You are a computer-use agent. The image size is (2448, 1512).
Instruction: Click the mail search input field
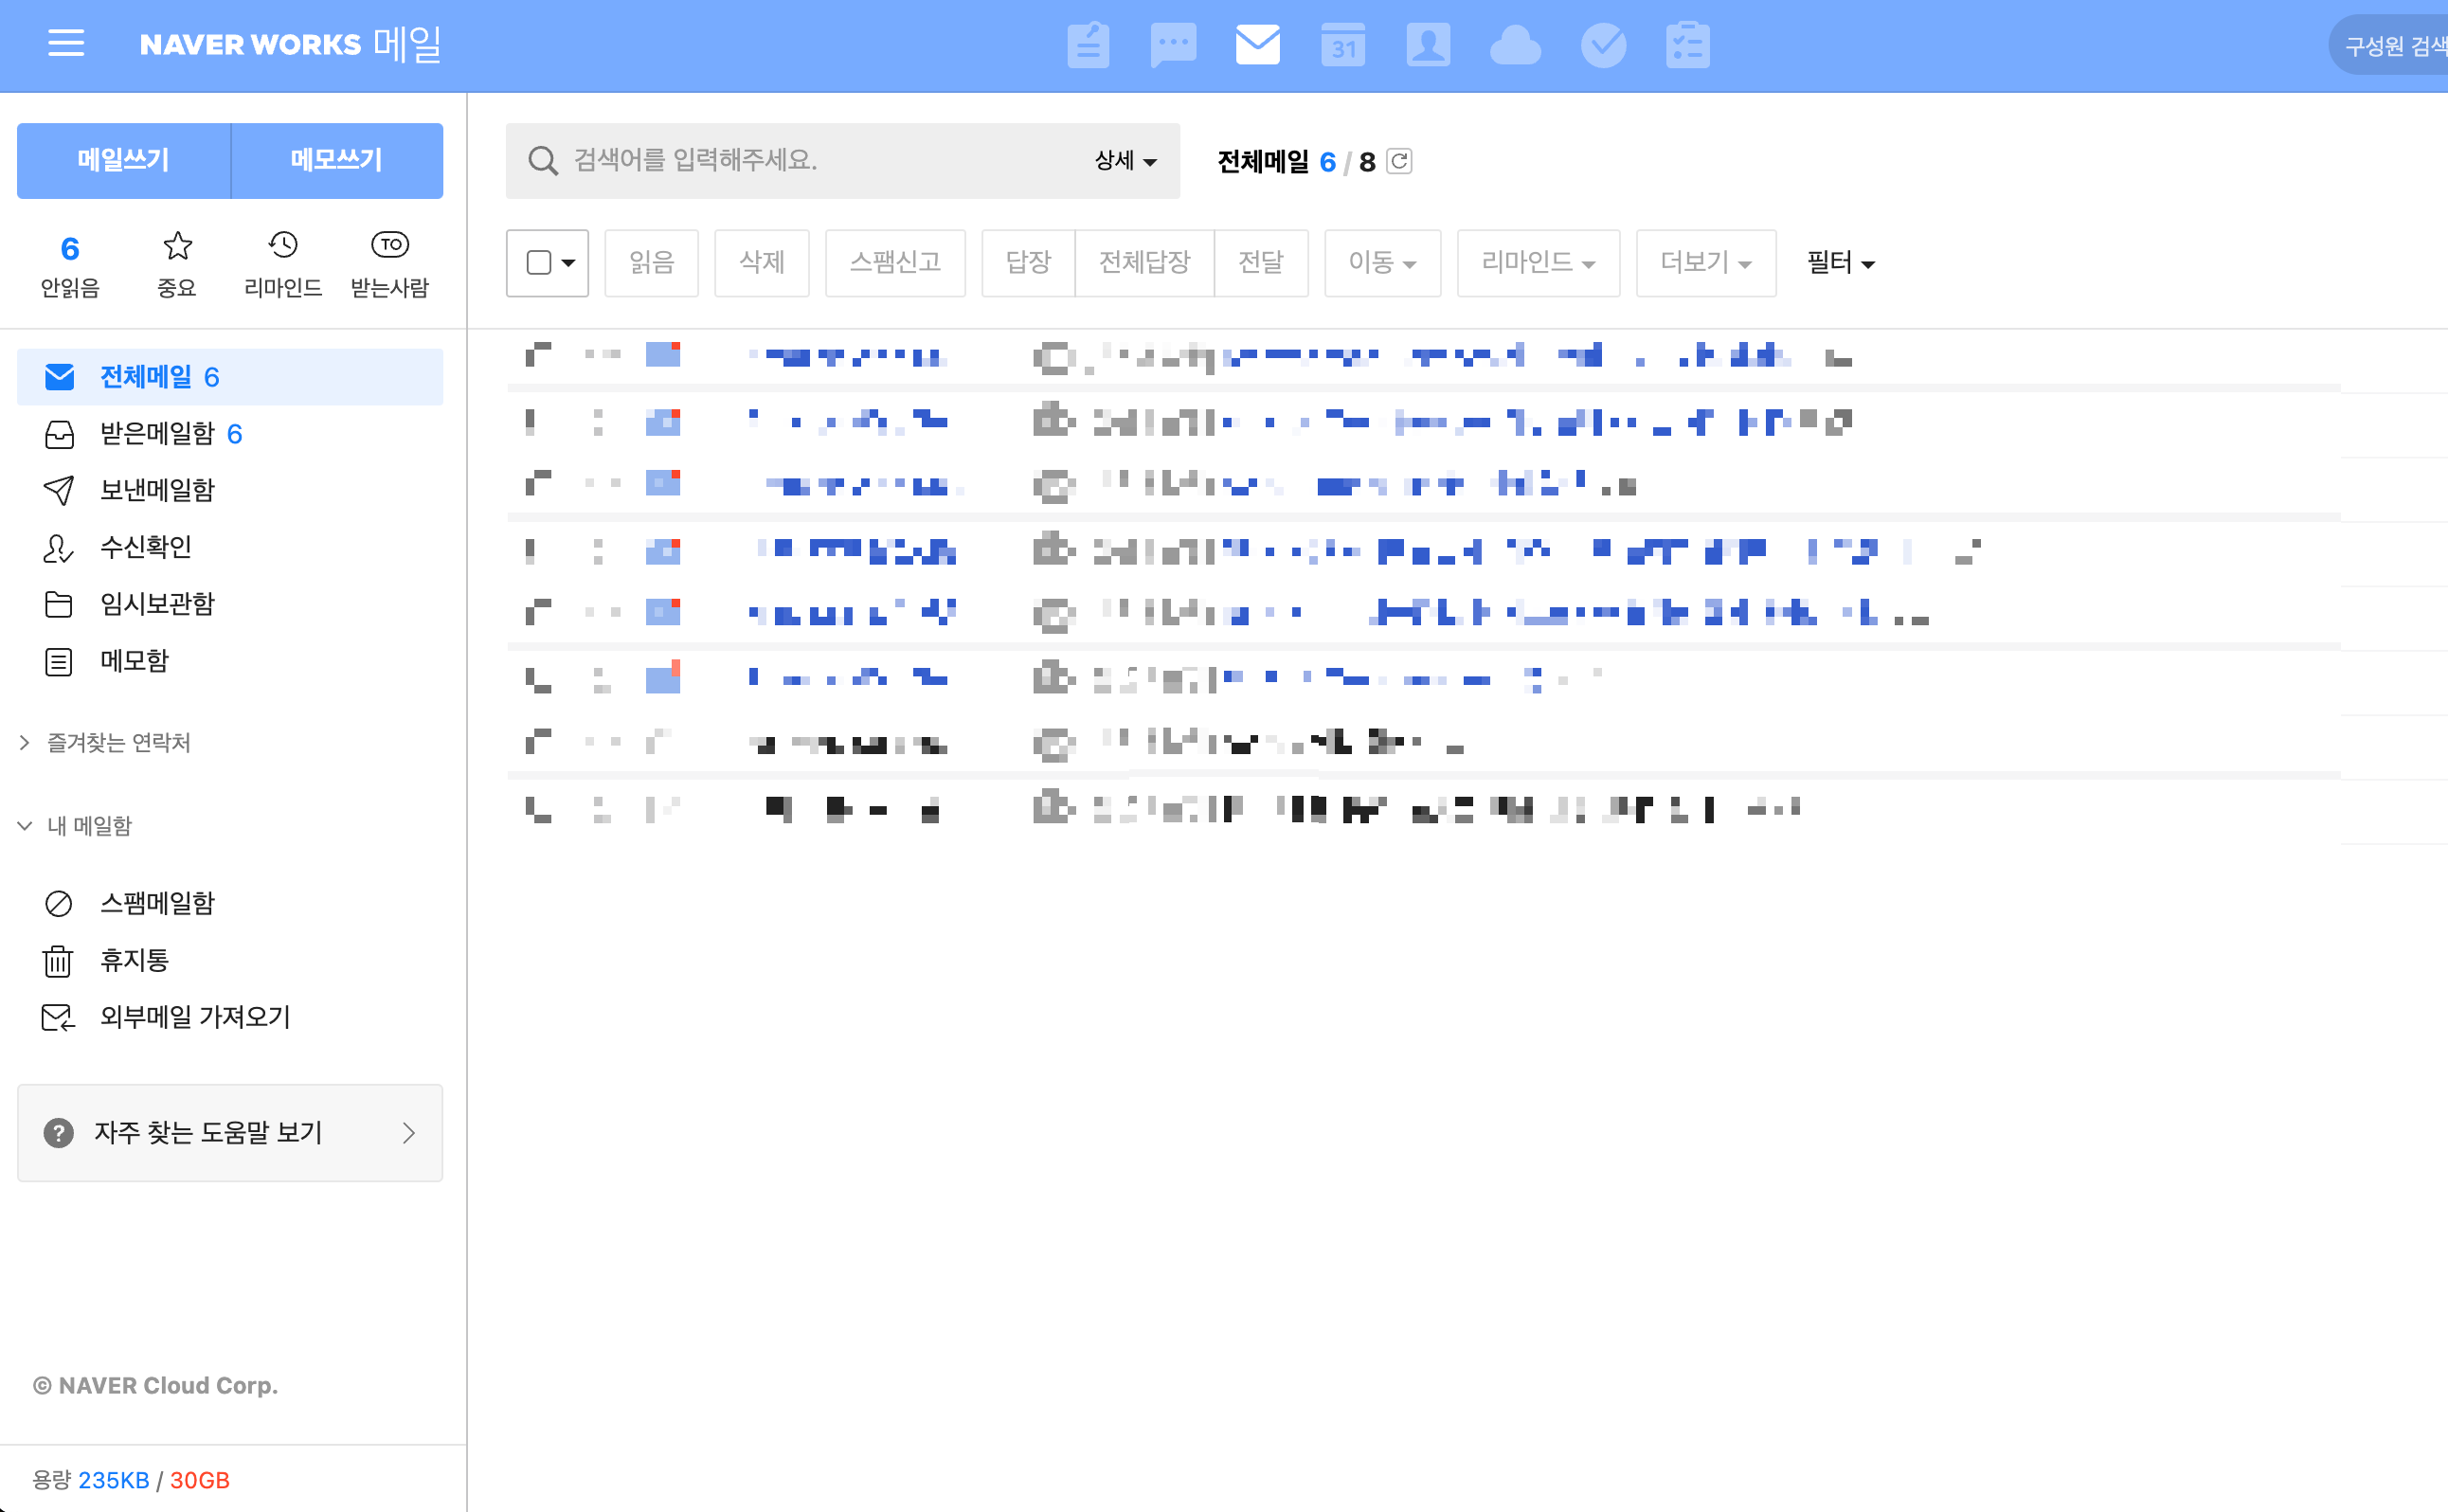point(820,160)
